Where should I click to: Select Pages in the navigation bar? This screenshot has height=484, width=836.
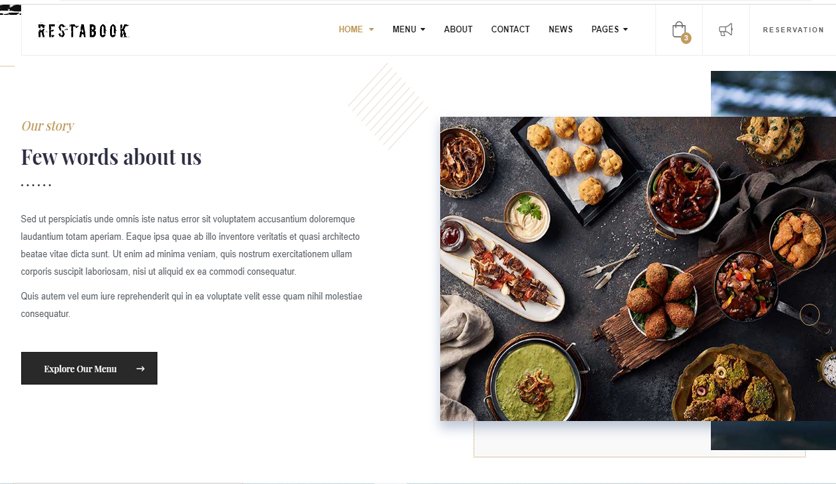[605, 29]
